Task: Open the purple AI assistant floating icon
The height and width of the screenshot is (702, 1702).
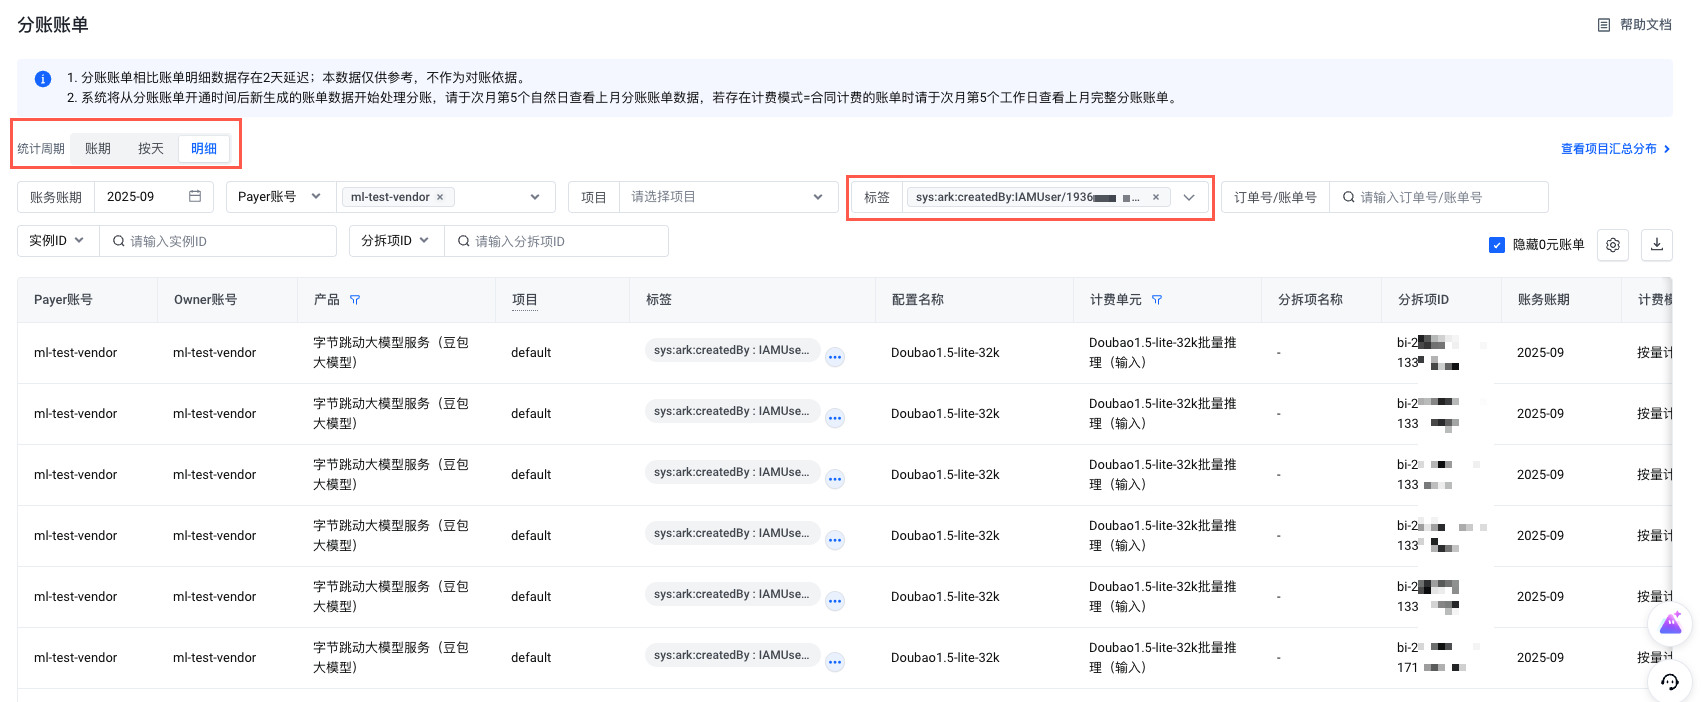Action: click(x=1669, y=625)
